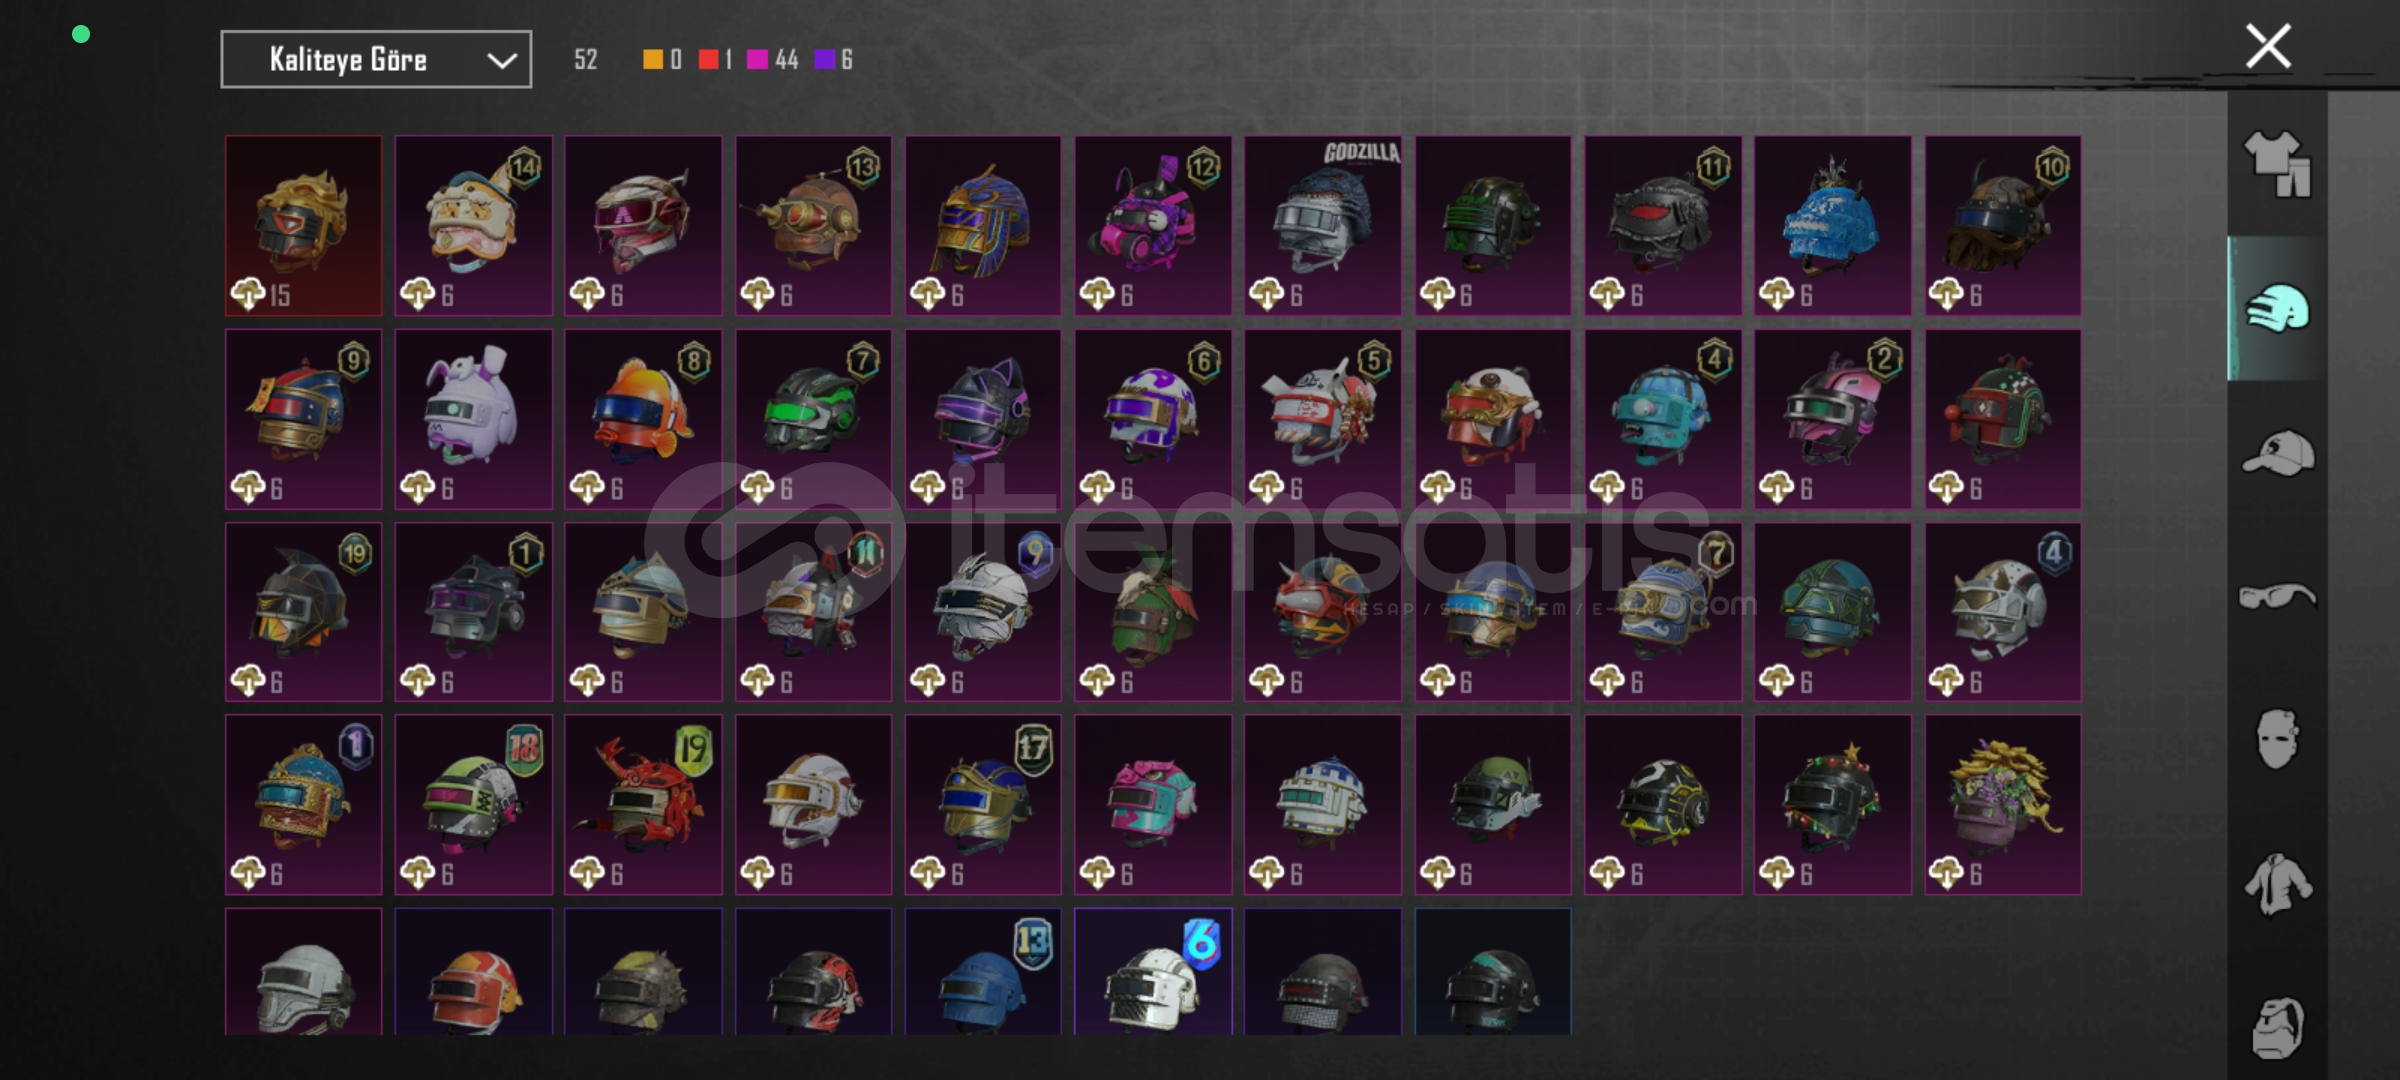Click the red rarity filter swatch
2400x1080 pixels.
tap(708, 60)
